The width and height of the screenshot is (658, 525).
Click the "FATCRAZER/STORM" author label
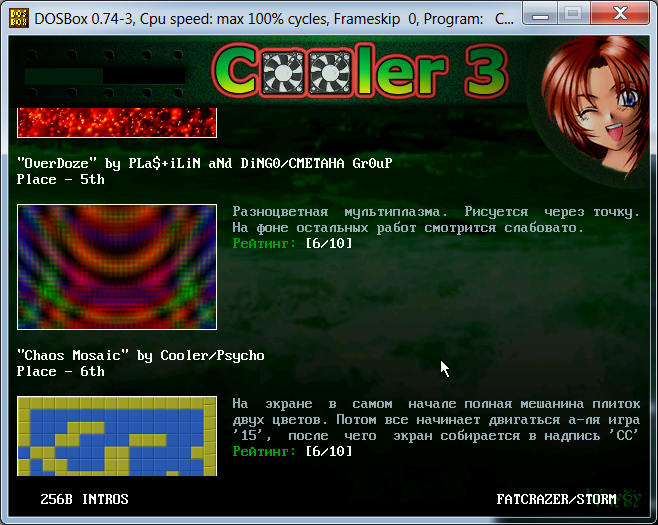coord(556,499)
